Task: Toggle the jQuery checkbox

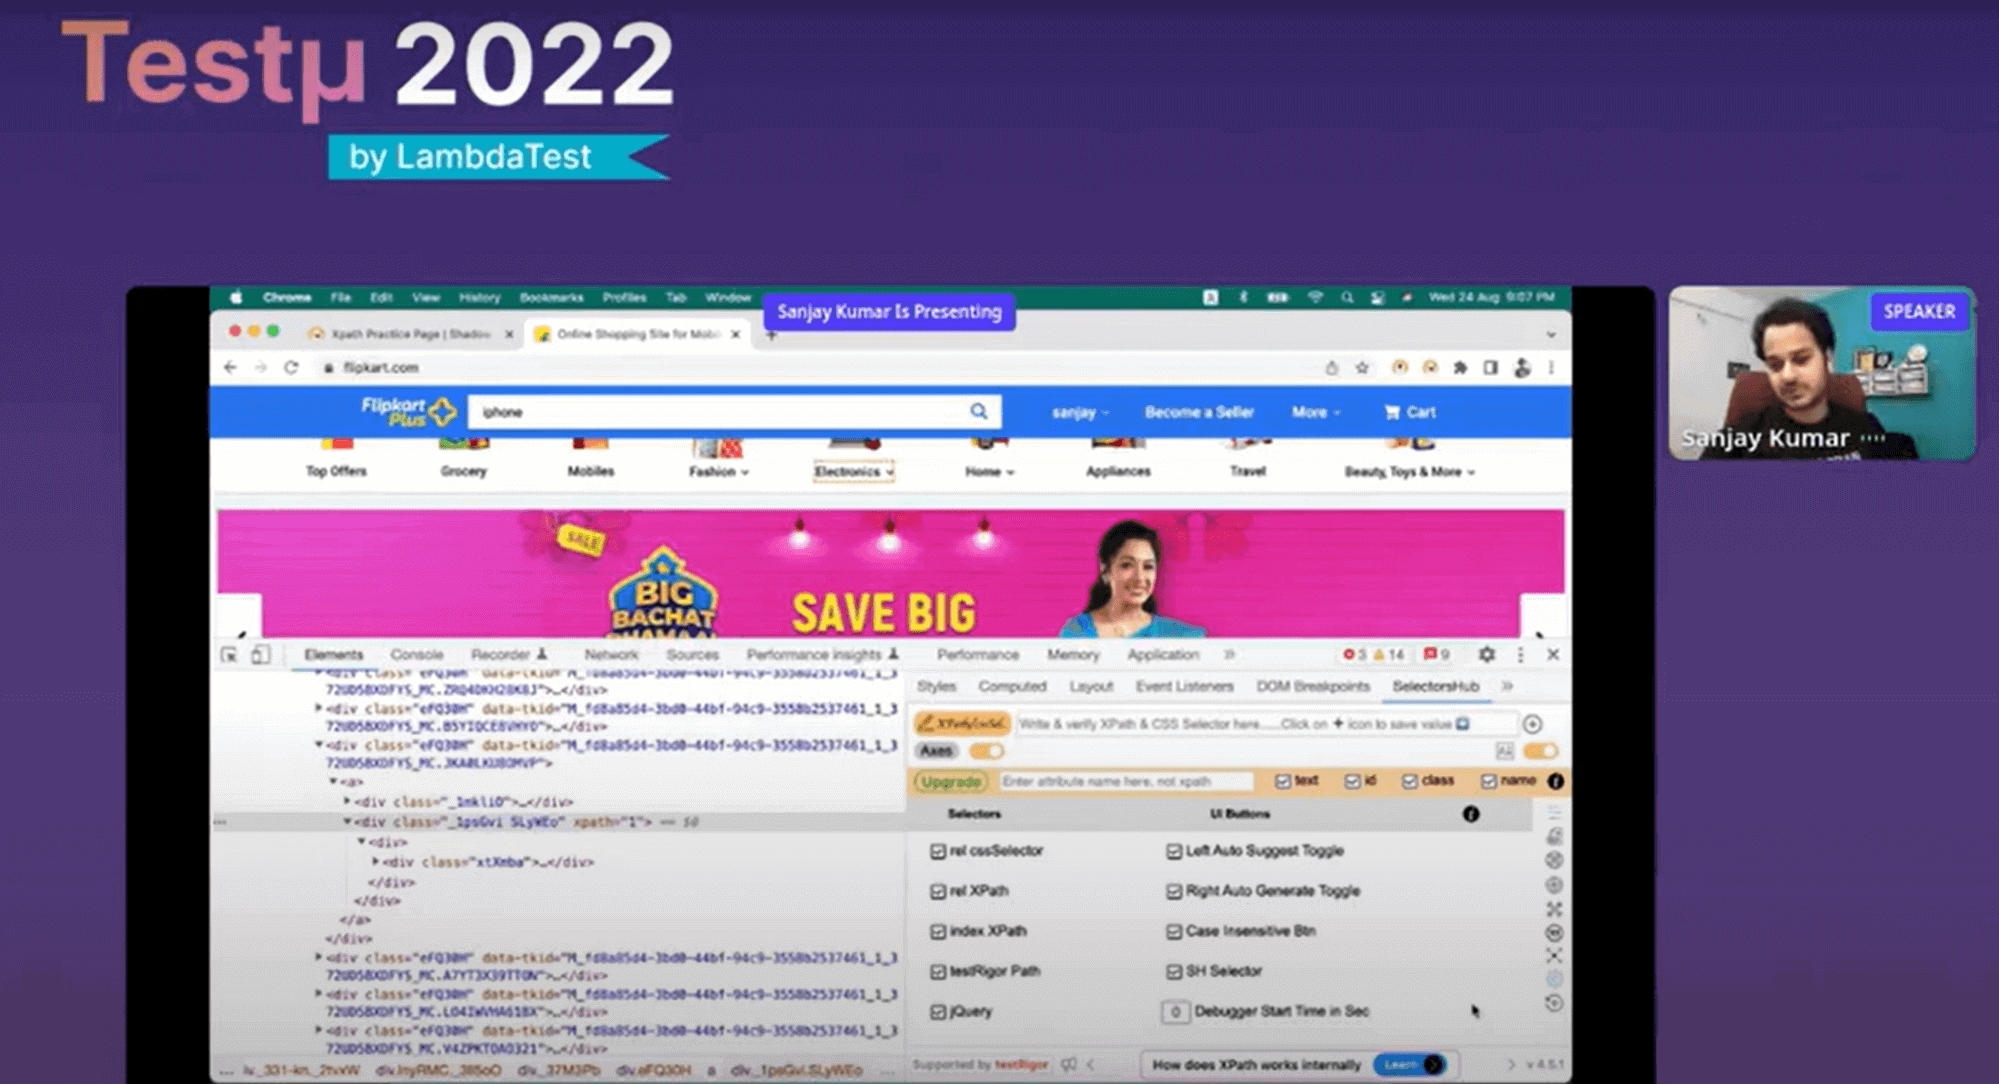Action: pyautogui.click(x=937, y=1012)
